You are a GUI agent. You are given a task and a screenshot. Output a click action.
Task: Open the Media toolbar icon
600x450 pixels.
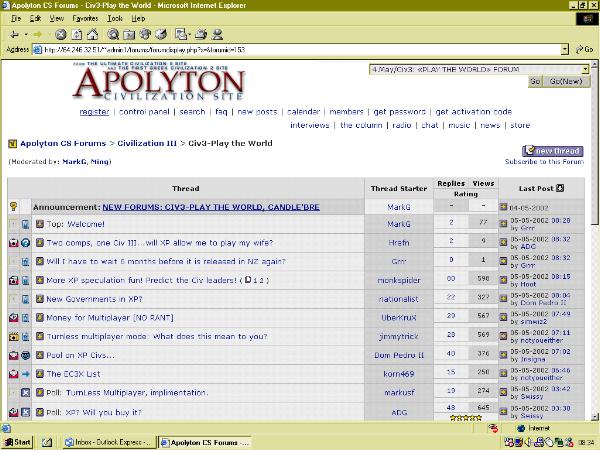[x=145, y=35]
